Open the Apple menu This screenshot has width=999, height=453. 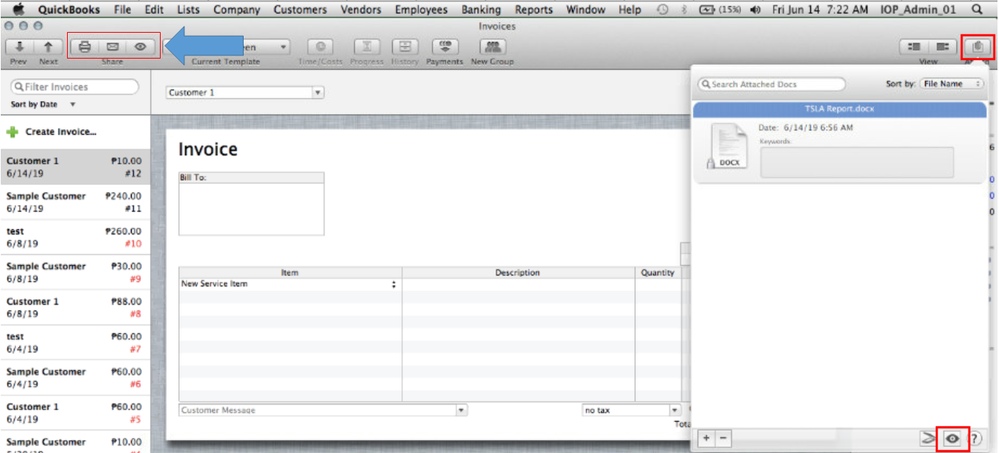[18, 10]
